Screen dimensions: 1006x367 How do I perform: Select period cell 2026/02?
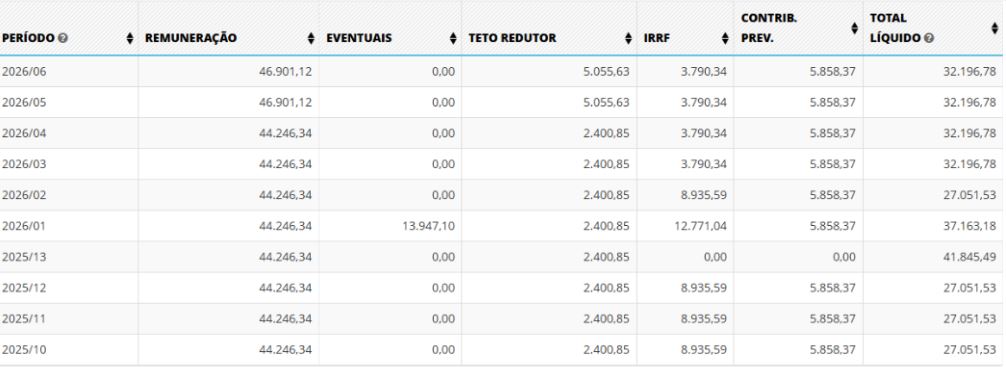pyautogui.click(x=24, y=195)
